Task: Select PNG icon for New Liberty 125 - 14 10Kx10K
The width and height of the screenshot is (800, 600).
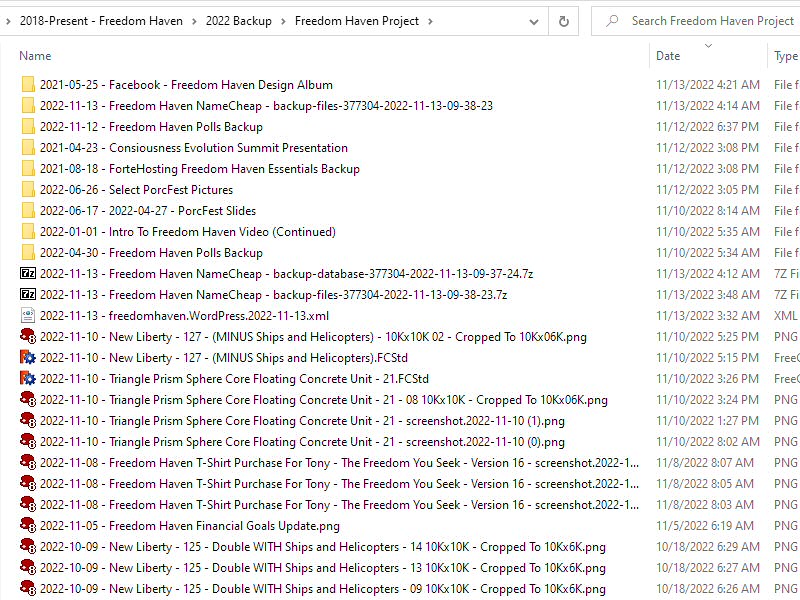Action: (x=28, y=546)
